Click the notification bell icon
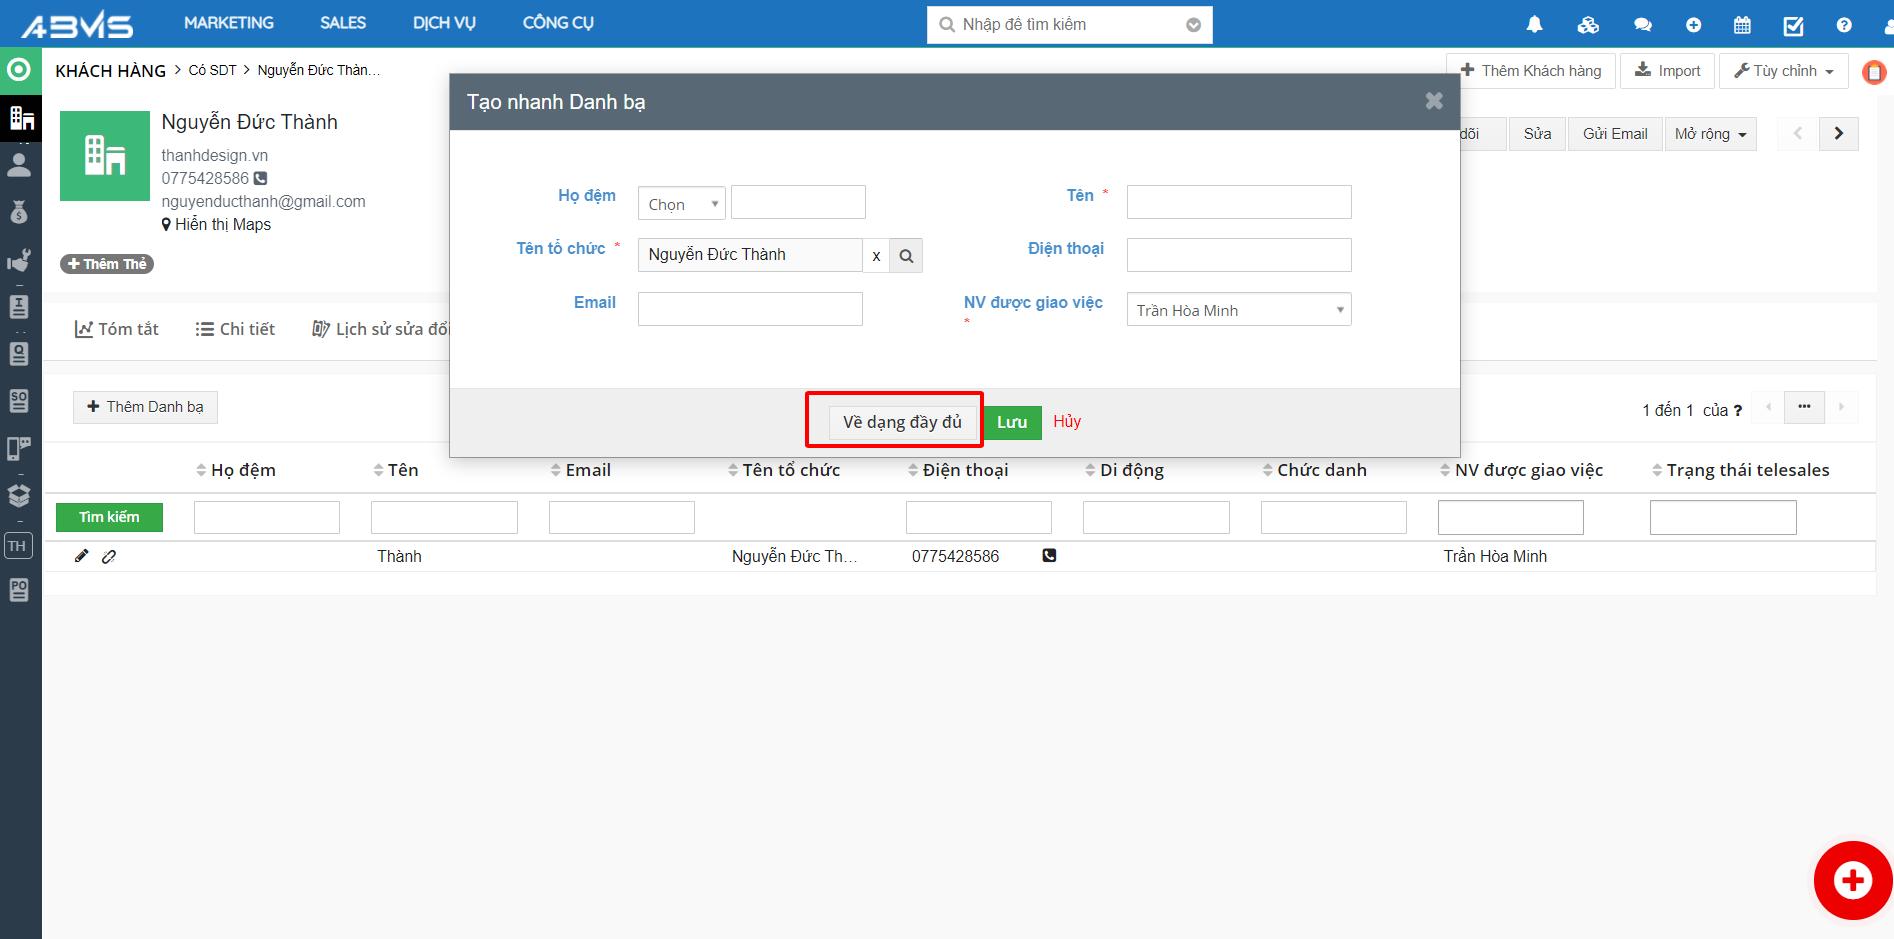The width and height of the screenshot is (1894, 939). 1534,25
